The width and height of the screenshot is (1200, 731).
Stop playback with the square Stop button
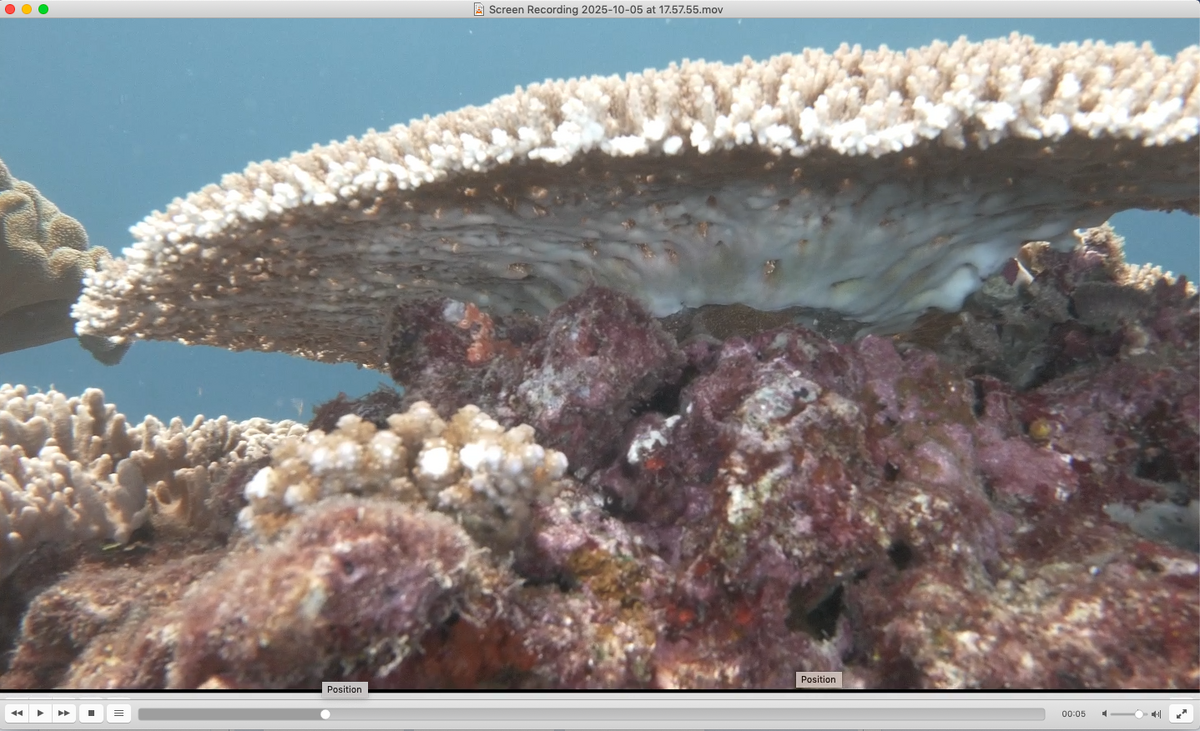[91, 713]
